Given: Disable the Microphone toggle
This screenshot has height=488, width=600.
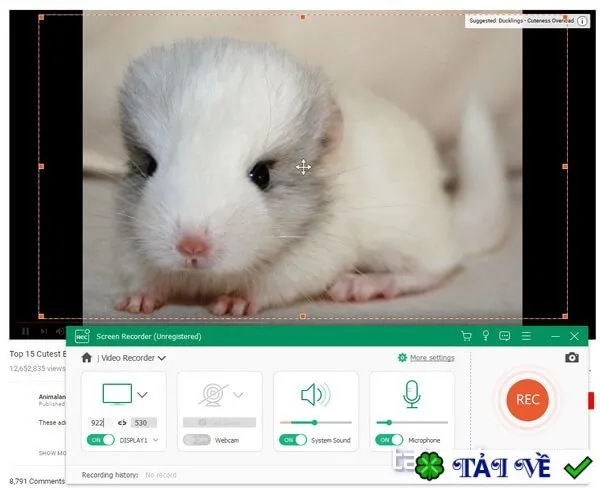Looking at the screenshot, I should [389, 440].
